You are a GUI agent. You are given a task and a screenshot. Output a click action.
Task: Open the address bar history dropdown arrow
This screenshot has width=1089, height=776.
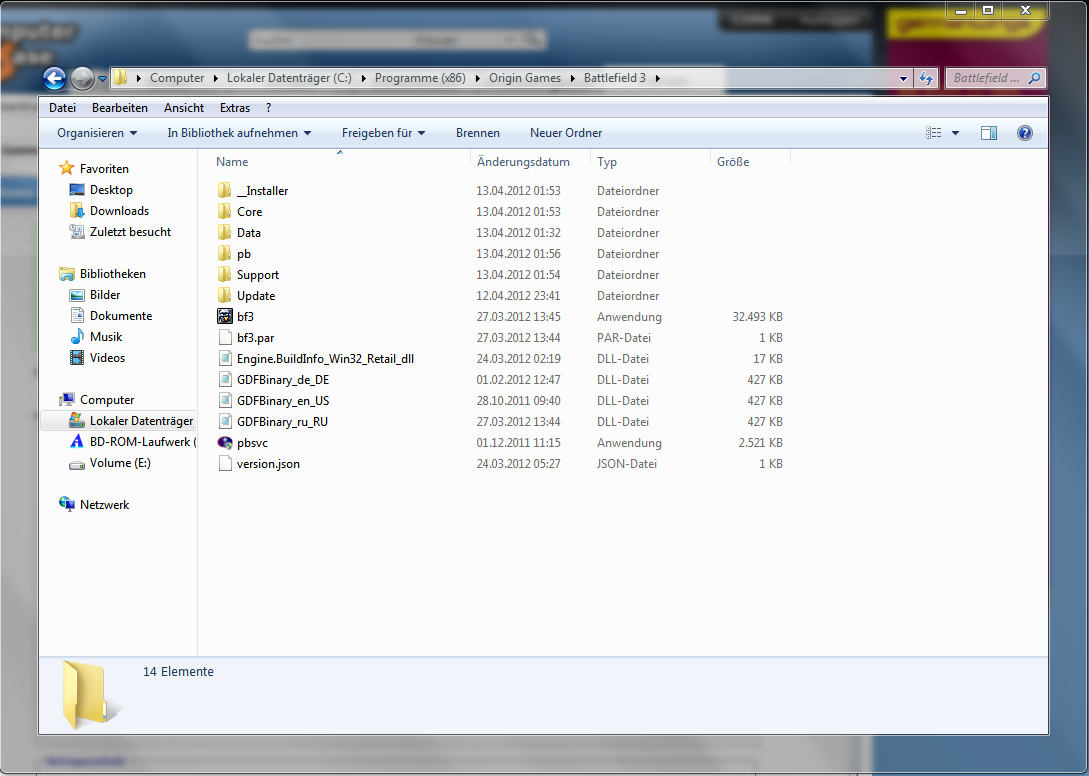[x=903, y=78]
